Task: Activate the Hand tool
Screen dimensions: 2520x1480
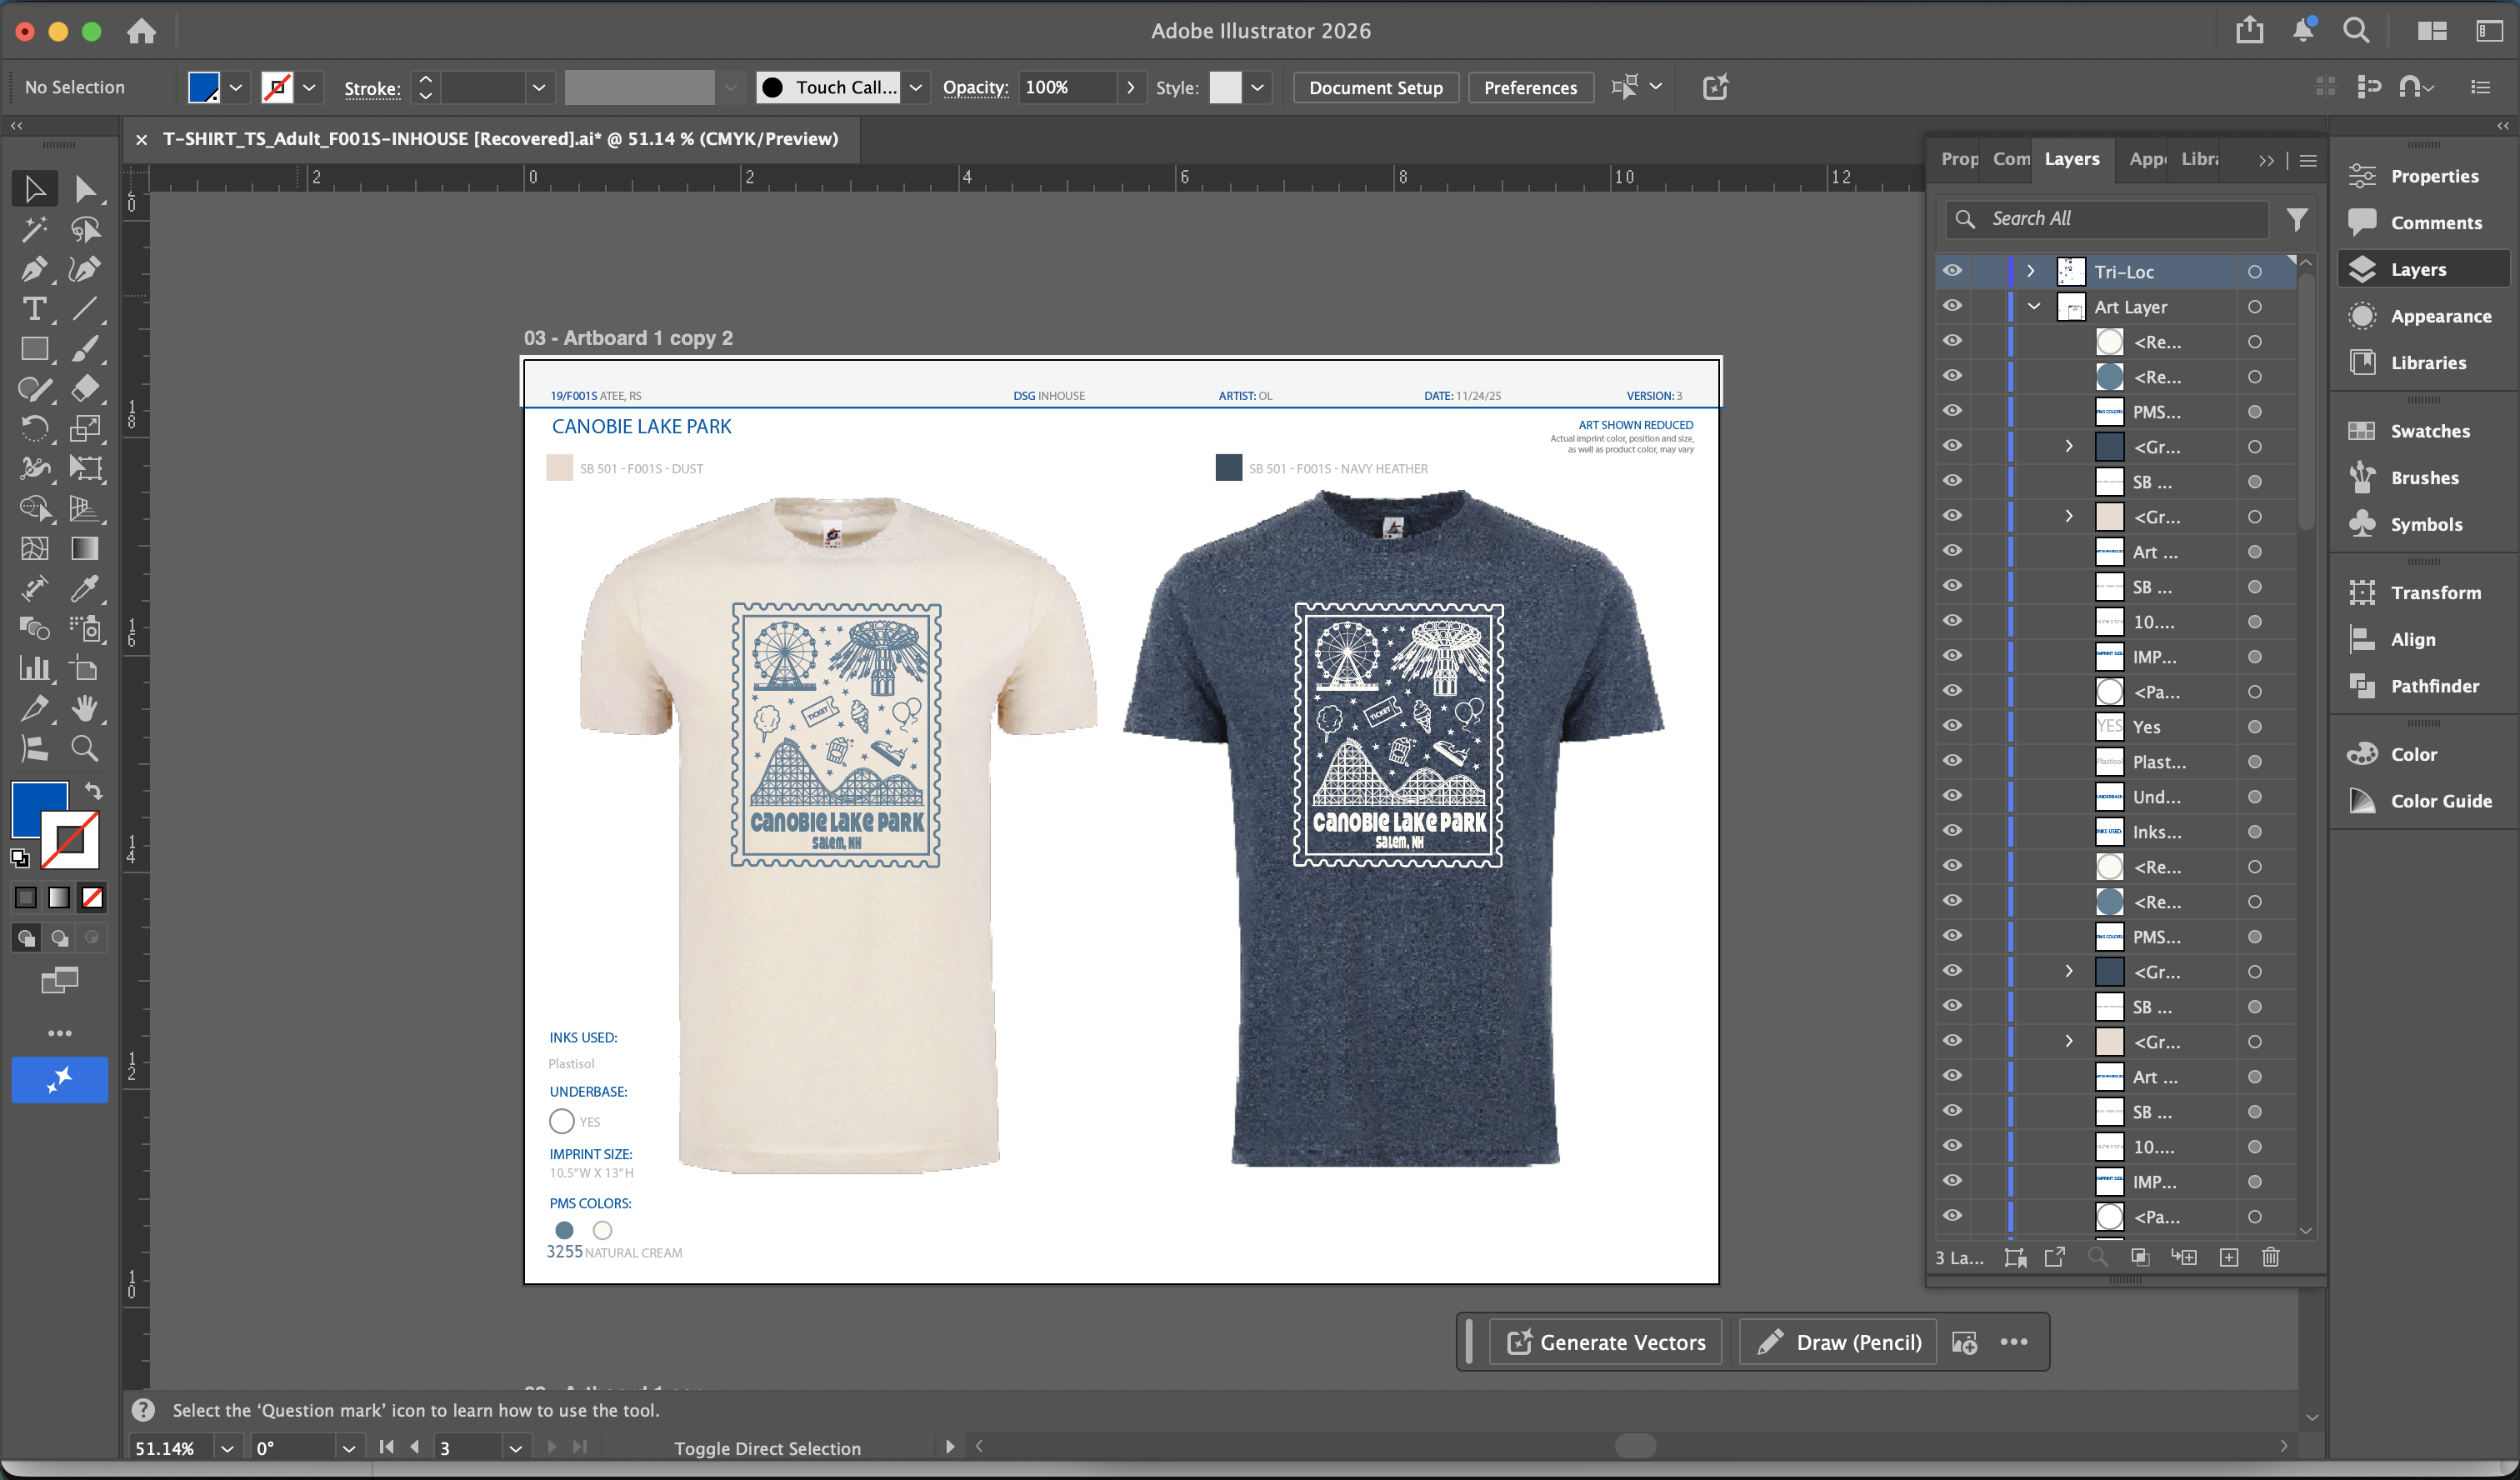Action: (x=85, y=708)
